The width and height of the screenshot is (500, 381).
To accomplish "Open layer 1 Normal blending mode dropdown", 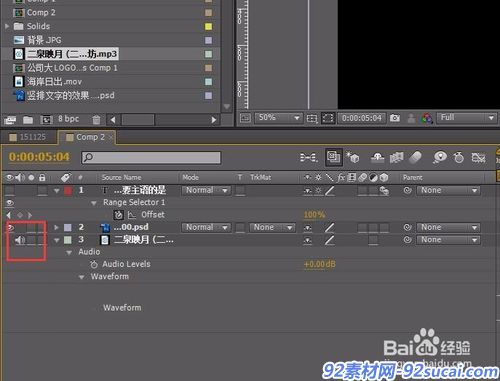I will [206, 191].
